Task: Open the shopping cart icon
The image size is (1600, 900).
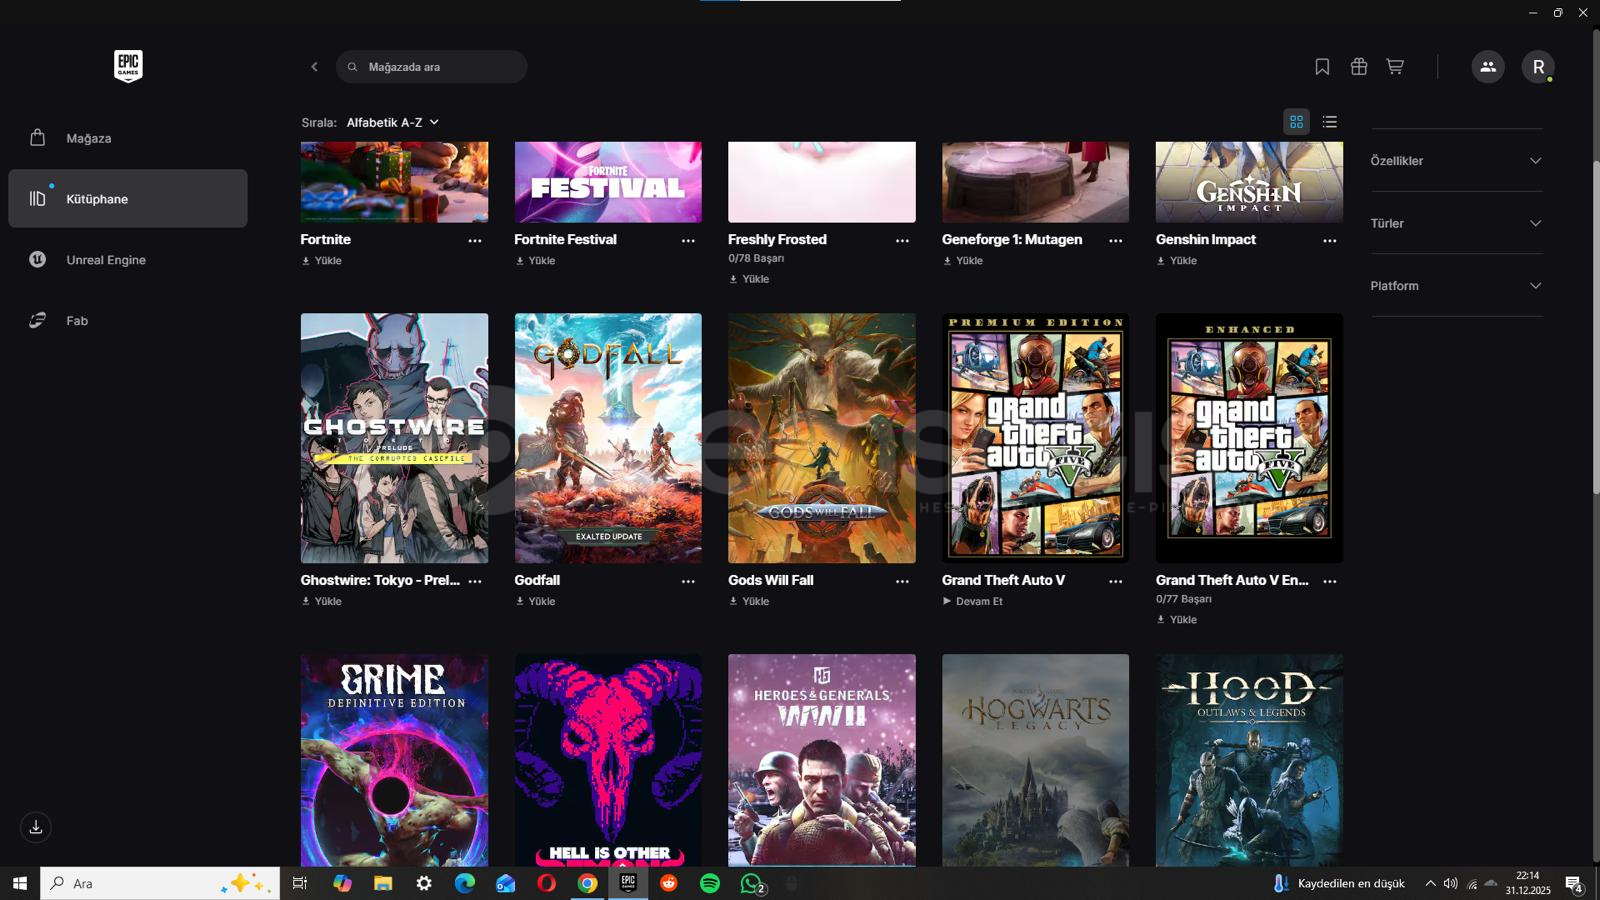Action: 1395,67
